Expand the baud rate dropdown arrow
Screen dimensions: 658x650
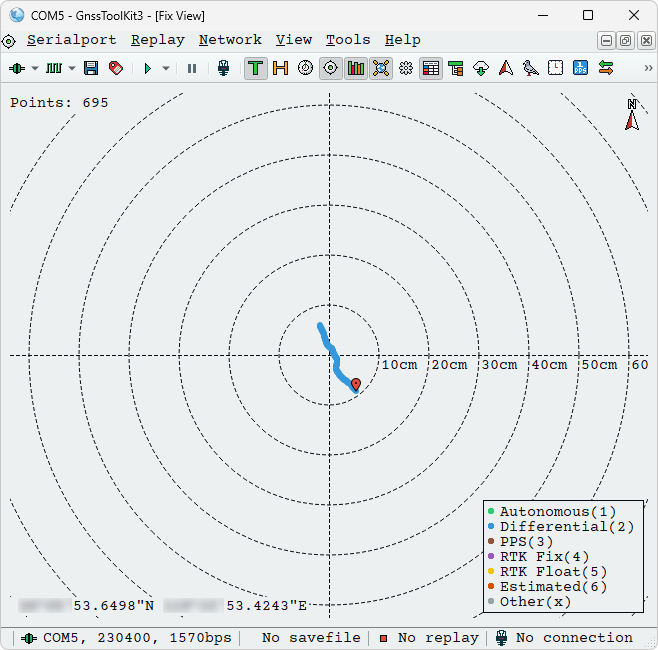point(72,68)
